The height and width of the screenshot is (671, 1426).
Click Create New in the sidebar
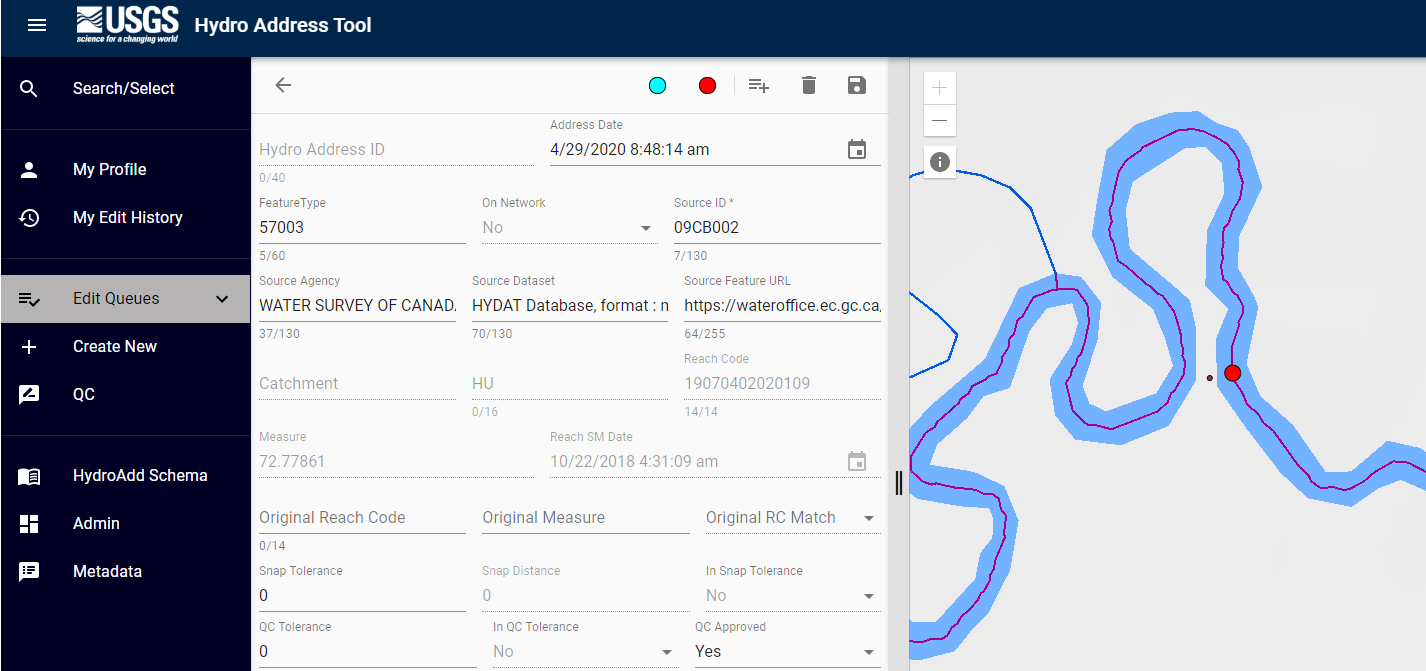[x=114, y=347]
